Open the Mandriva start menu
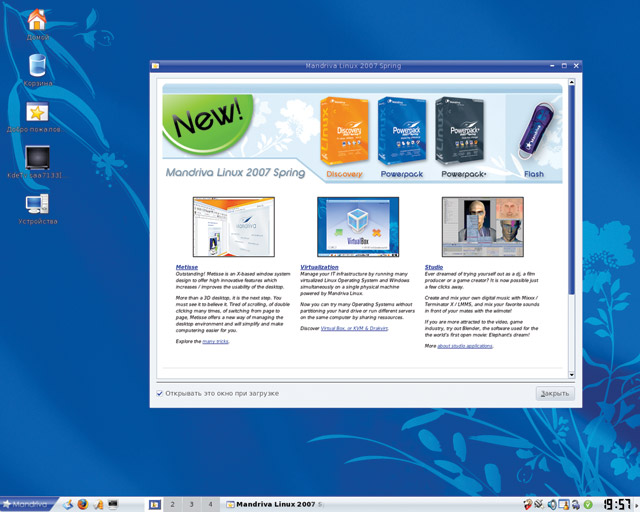The image size is (640, 512). pos(27,504)
